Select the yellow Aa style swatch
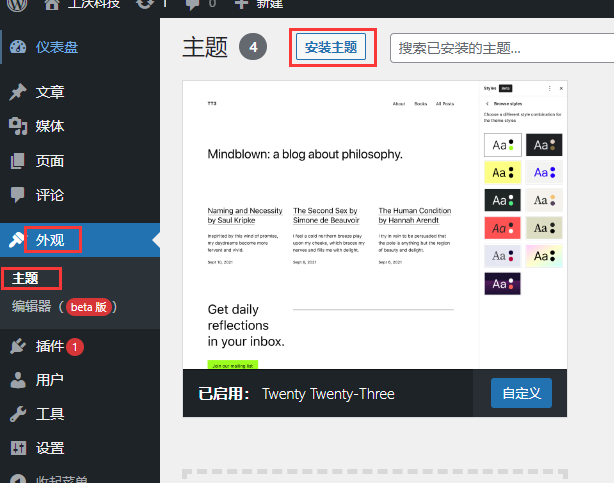614x483 pixels. click(503, 172)
